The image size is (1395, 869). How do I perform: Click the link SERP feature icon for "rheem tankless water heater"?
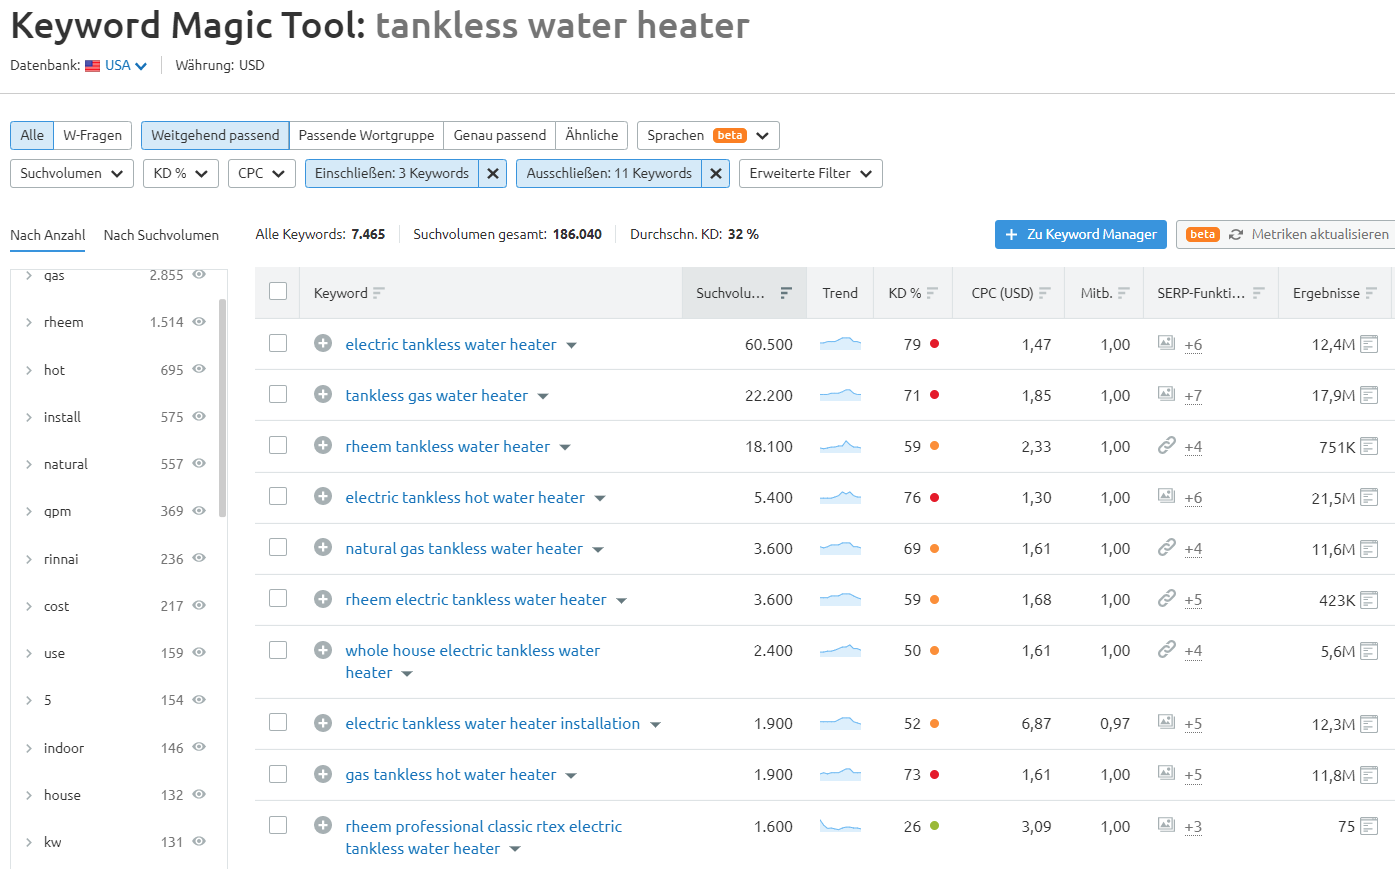(1166, 445)
